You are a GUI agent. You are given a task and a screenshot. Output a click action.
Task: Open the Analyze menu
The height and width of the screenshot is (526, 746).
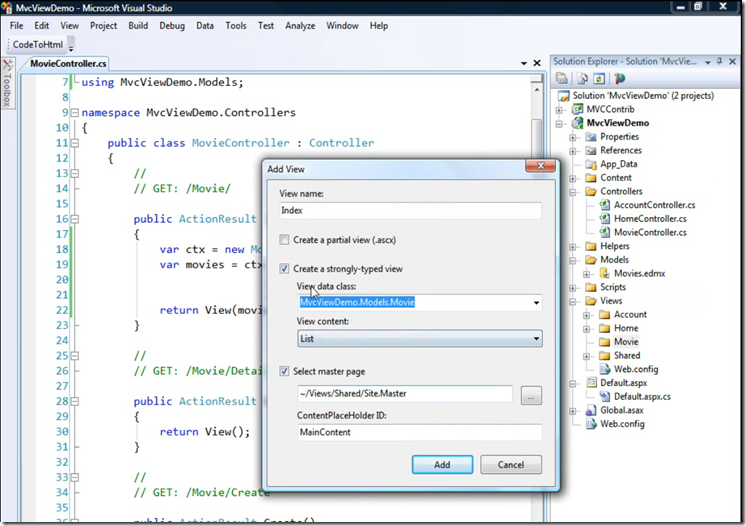(300, 26)
